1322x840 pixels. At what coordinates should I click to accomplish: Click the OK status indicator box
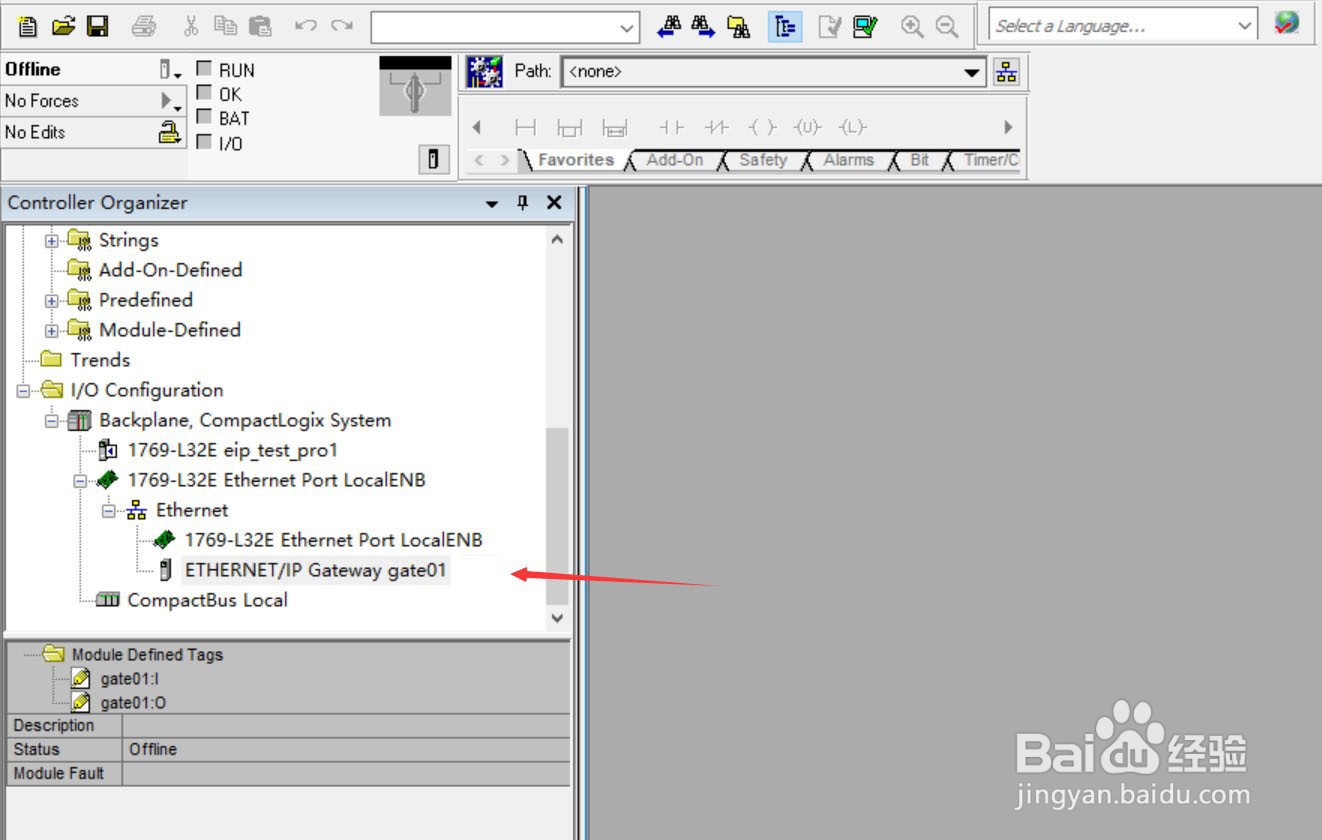pos(204,93)
